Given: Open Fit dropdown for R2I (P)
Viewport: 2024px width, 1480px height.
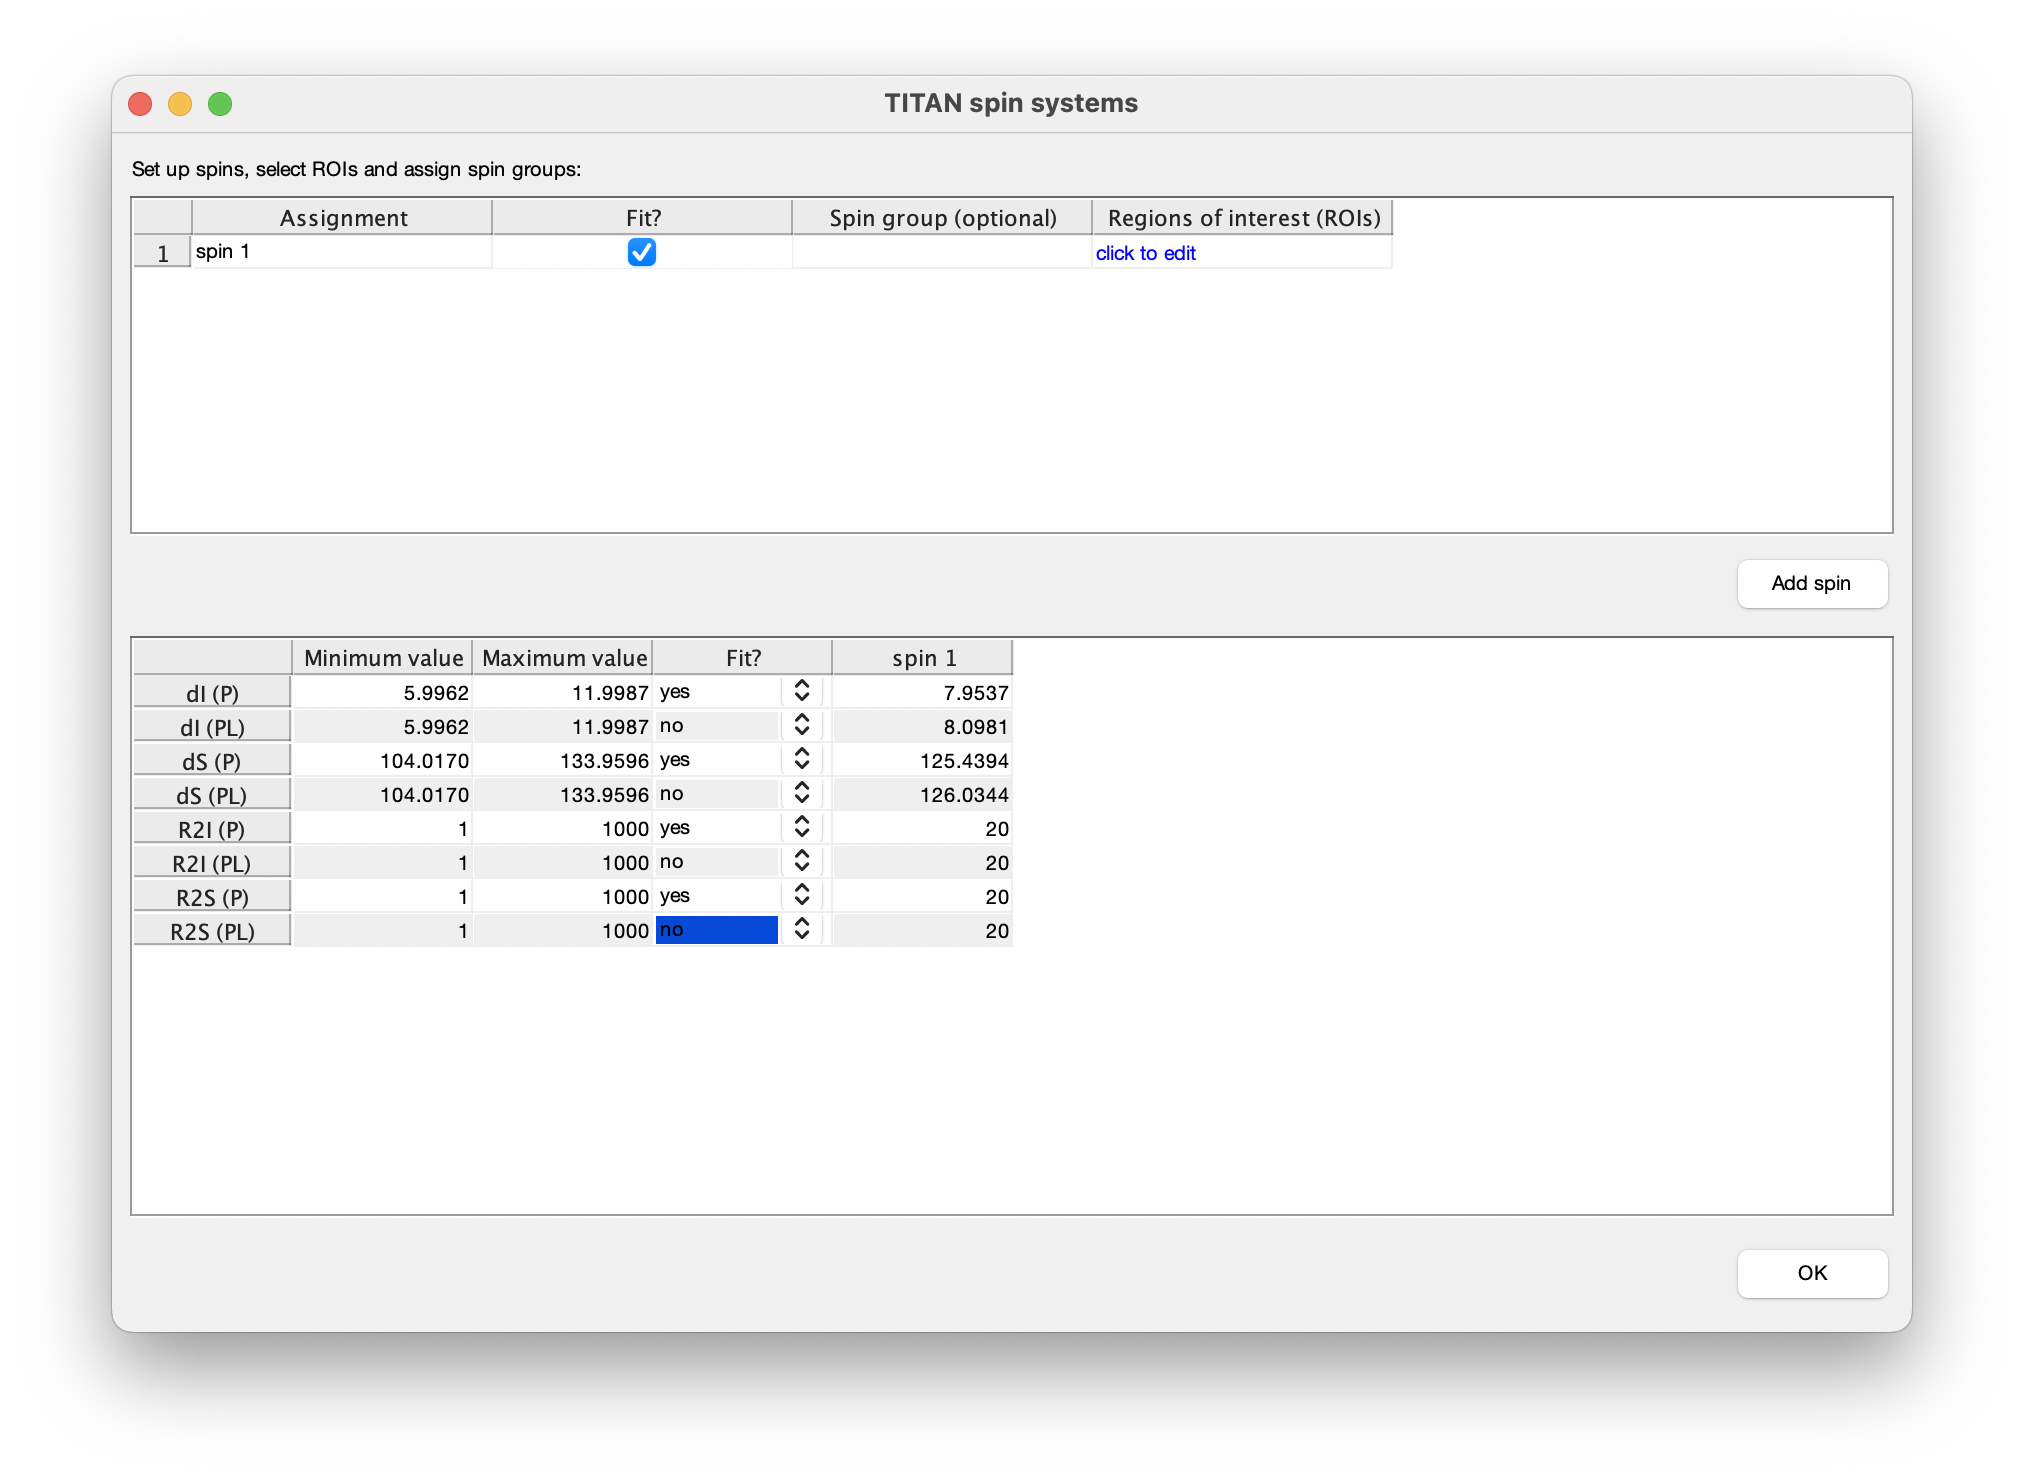Looking at the screenshot, I should (x=802, y=828).
